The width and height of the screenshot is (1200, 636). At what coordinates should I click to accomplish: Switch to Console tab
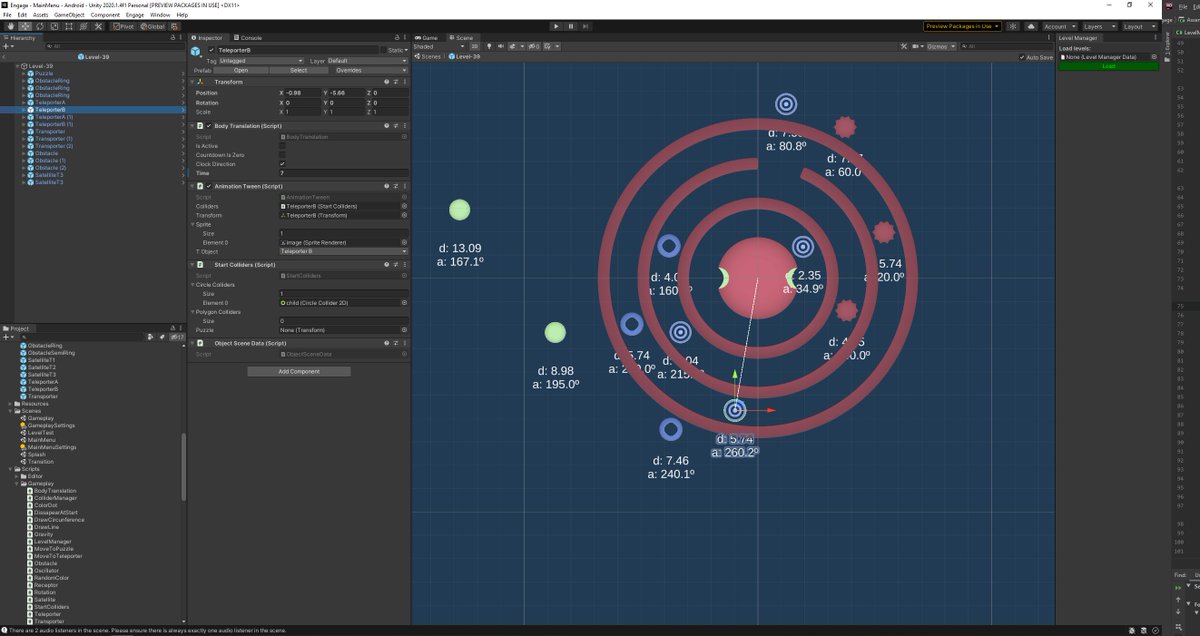click(247, 37)
